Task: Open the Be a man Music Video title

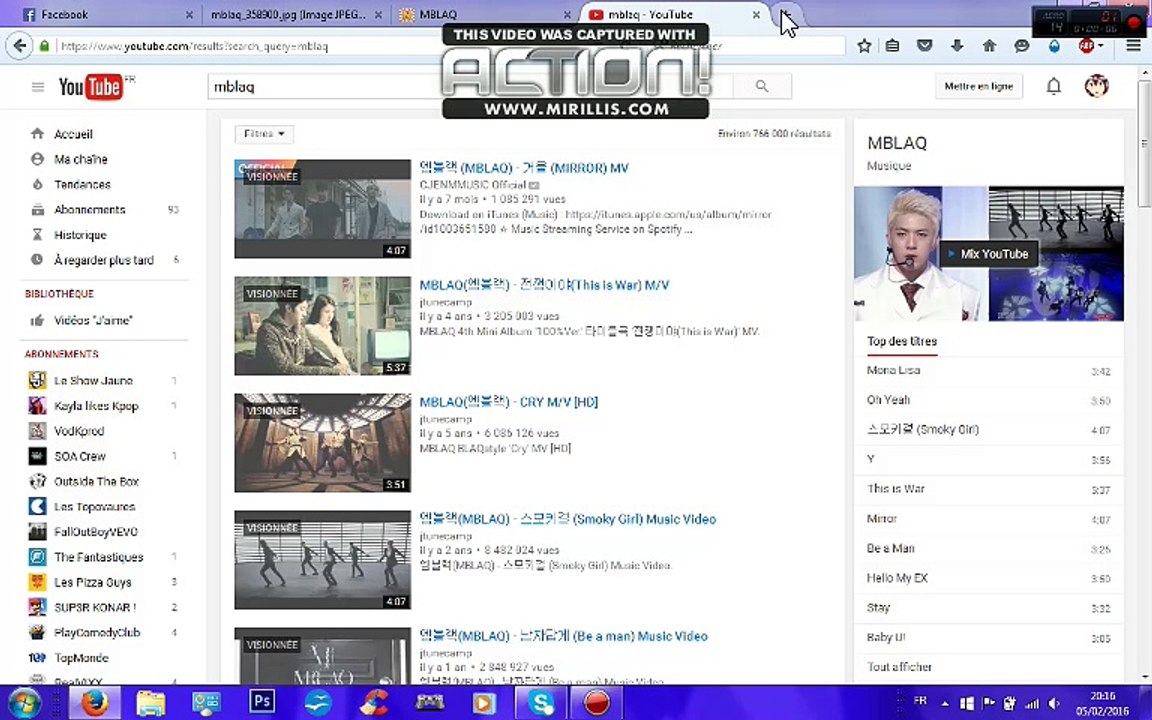Action: [564, 636]
